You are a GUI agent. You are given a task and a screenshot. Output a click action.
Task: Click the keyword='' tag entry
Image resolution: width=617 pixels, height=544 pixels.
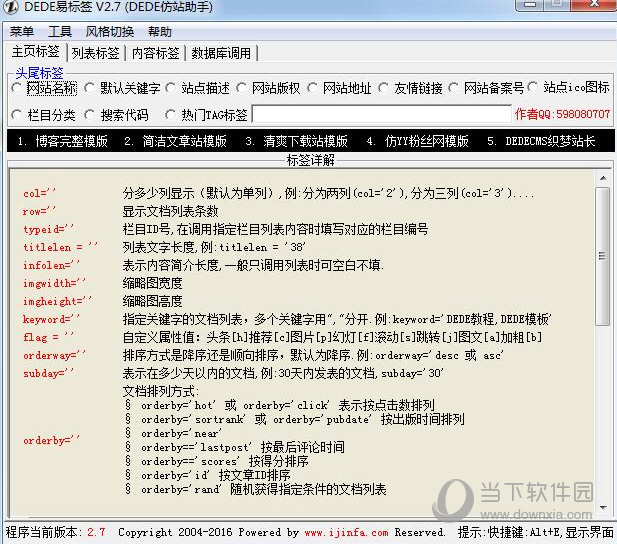click(51, 319)
